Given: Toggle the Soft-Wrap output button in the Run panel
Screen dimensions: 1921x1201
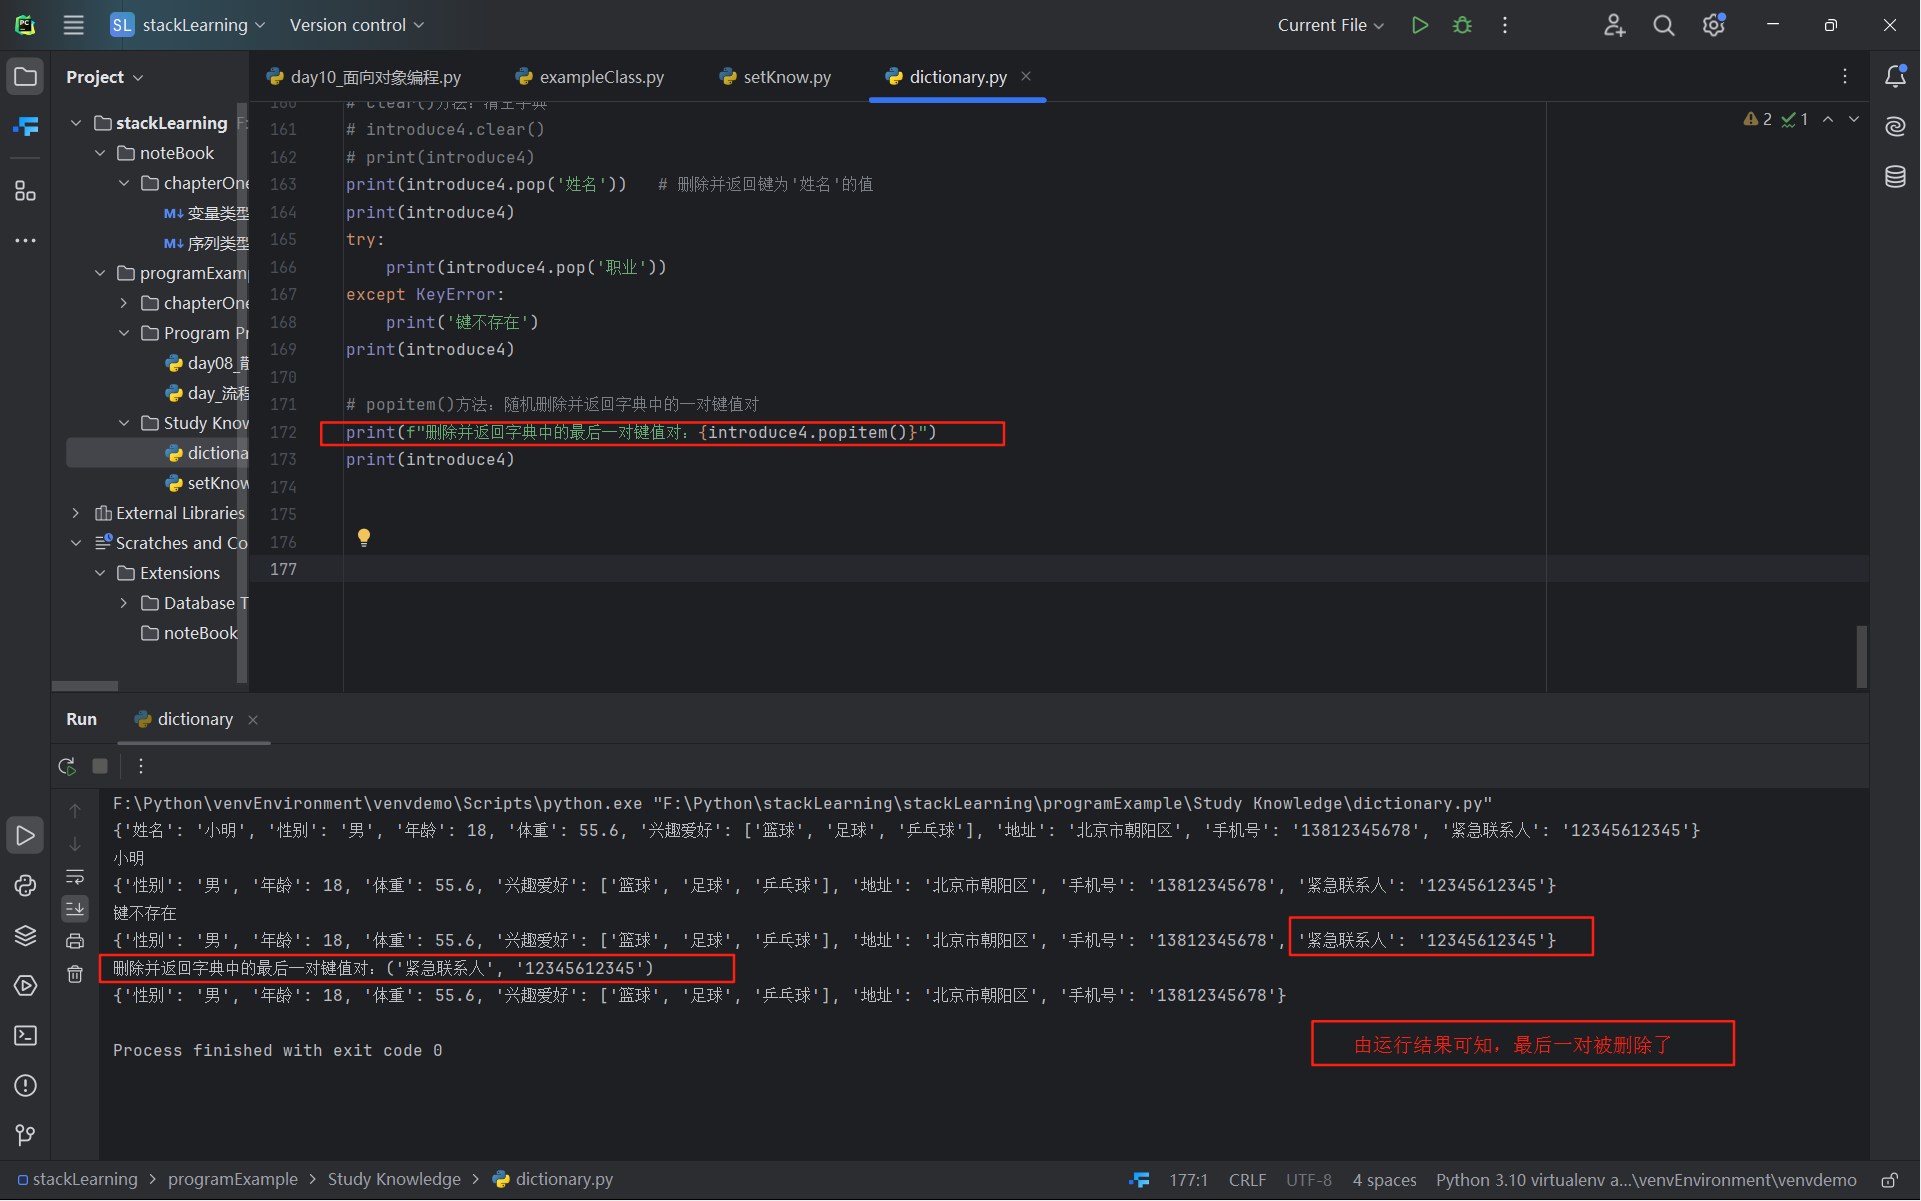Looking at the screenshot, I should click(x=75, y=877).
